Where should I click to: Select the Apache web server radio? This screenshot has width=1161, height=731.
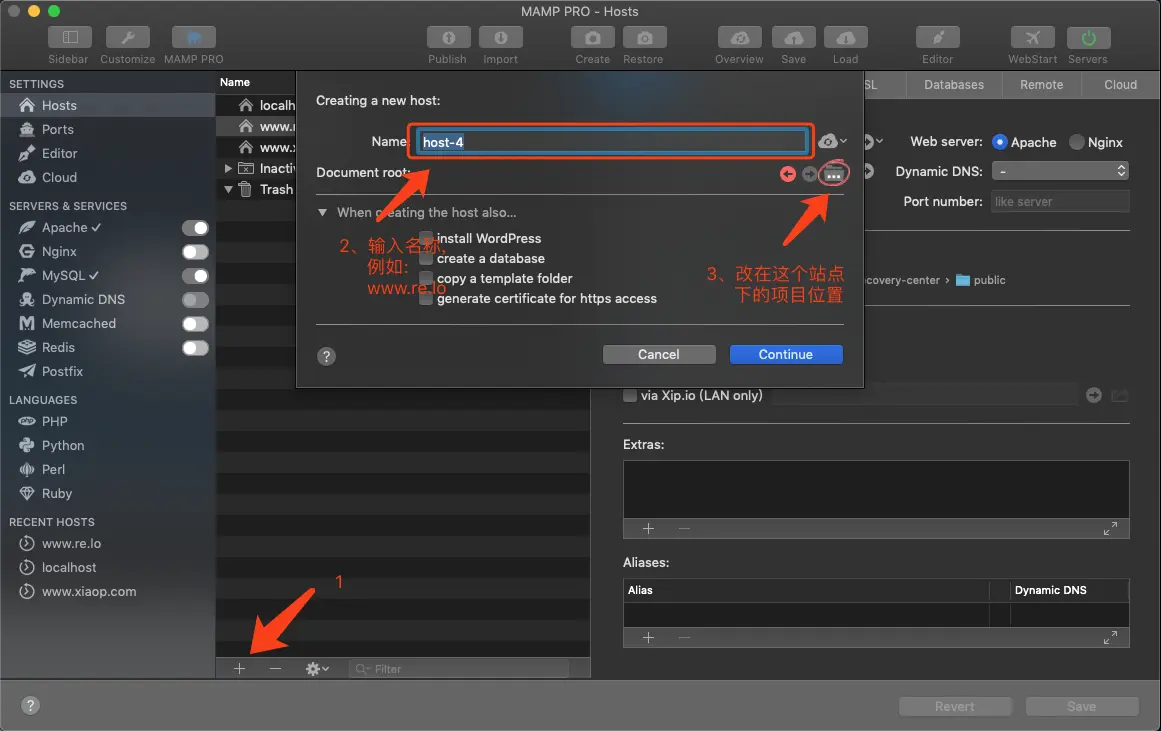pyautogui.click(x=1000, y=142)
